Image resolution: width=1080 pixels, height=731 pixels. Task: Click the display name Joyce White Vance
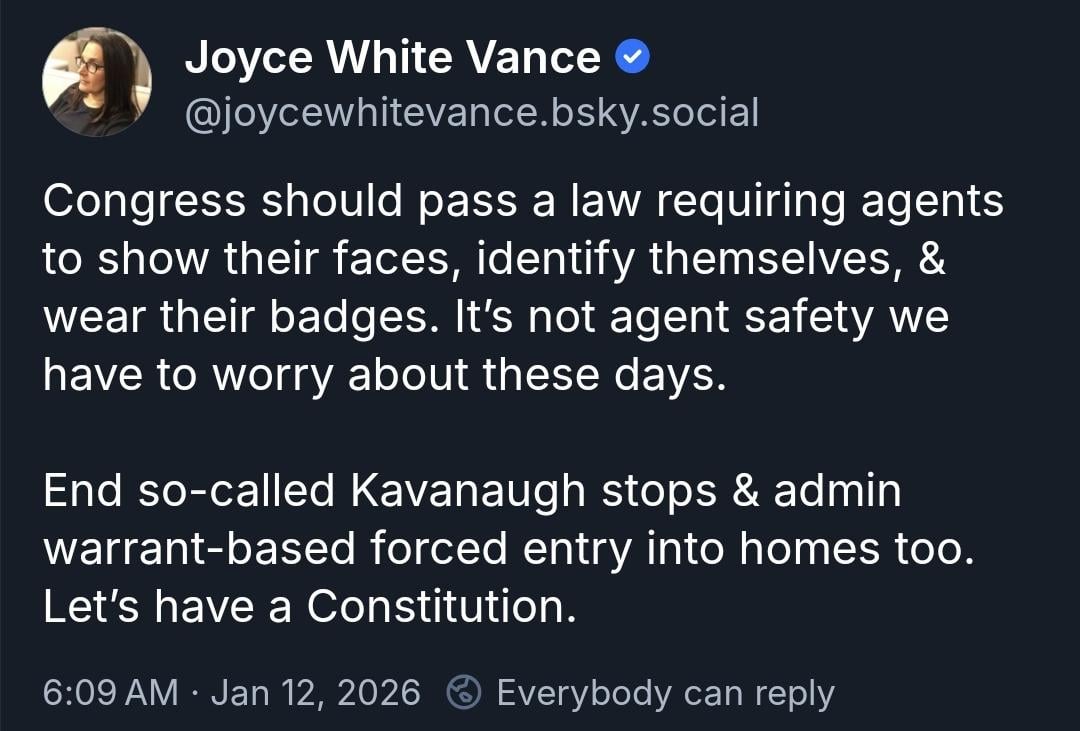click(393, 60)
